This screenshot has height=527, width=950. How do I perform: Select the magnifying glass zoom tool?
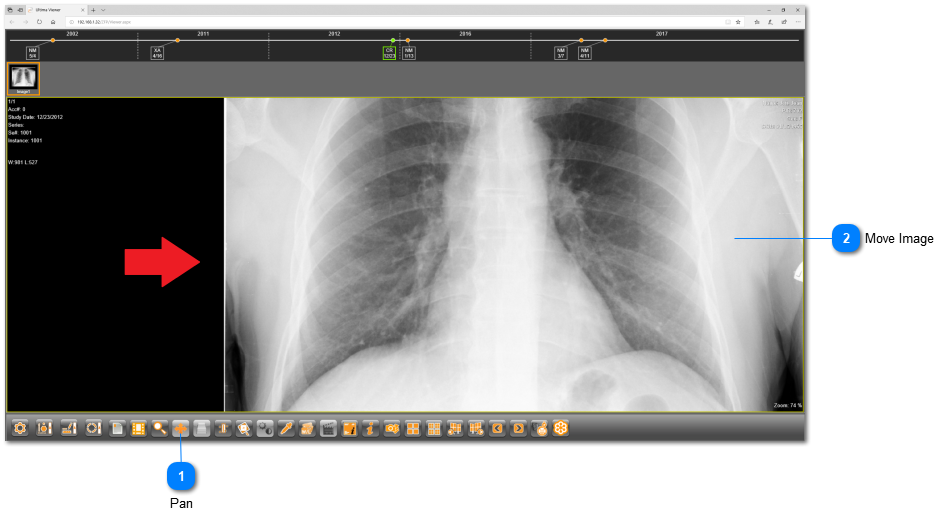pyautogui.click(x=159, y=428)
